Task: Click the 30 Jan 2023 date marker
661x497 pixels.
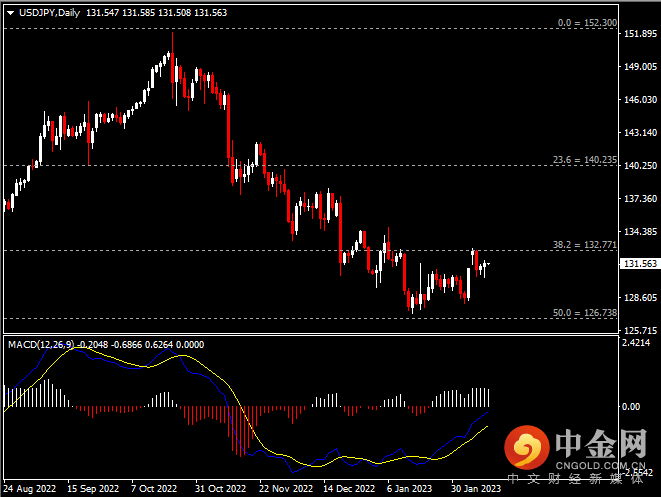Action: (x=475, y=489)
